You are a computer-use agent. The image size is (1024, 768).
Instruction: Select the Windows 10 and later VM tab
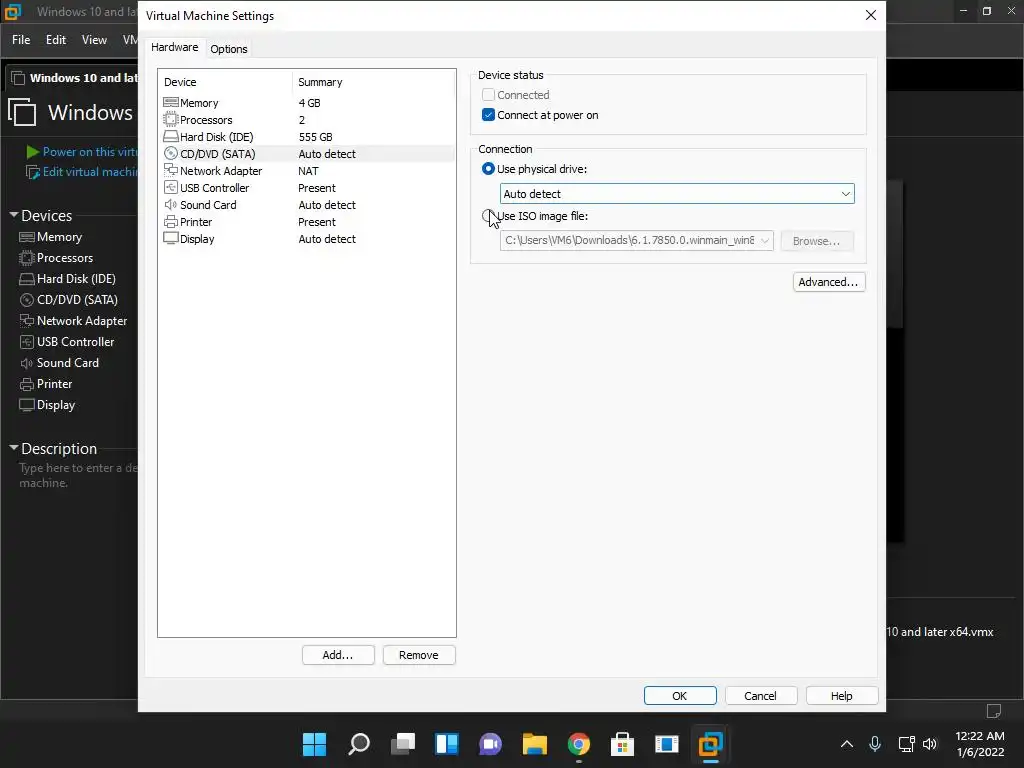73,78
